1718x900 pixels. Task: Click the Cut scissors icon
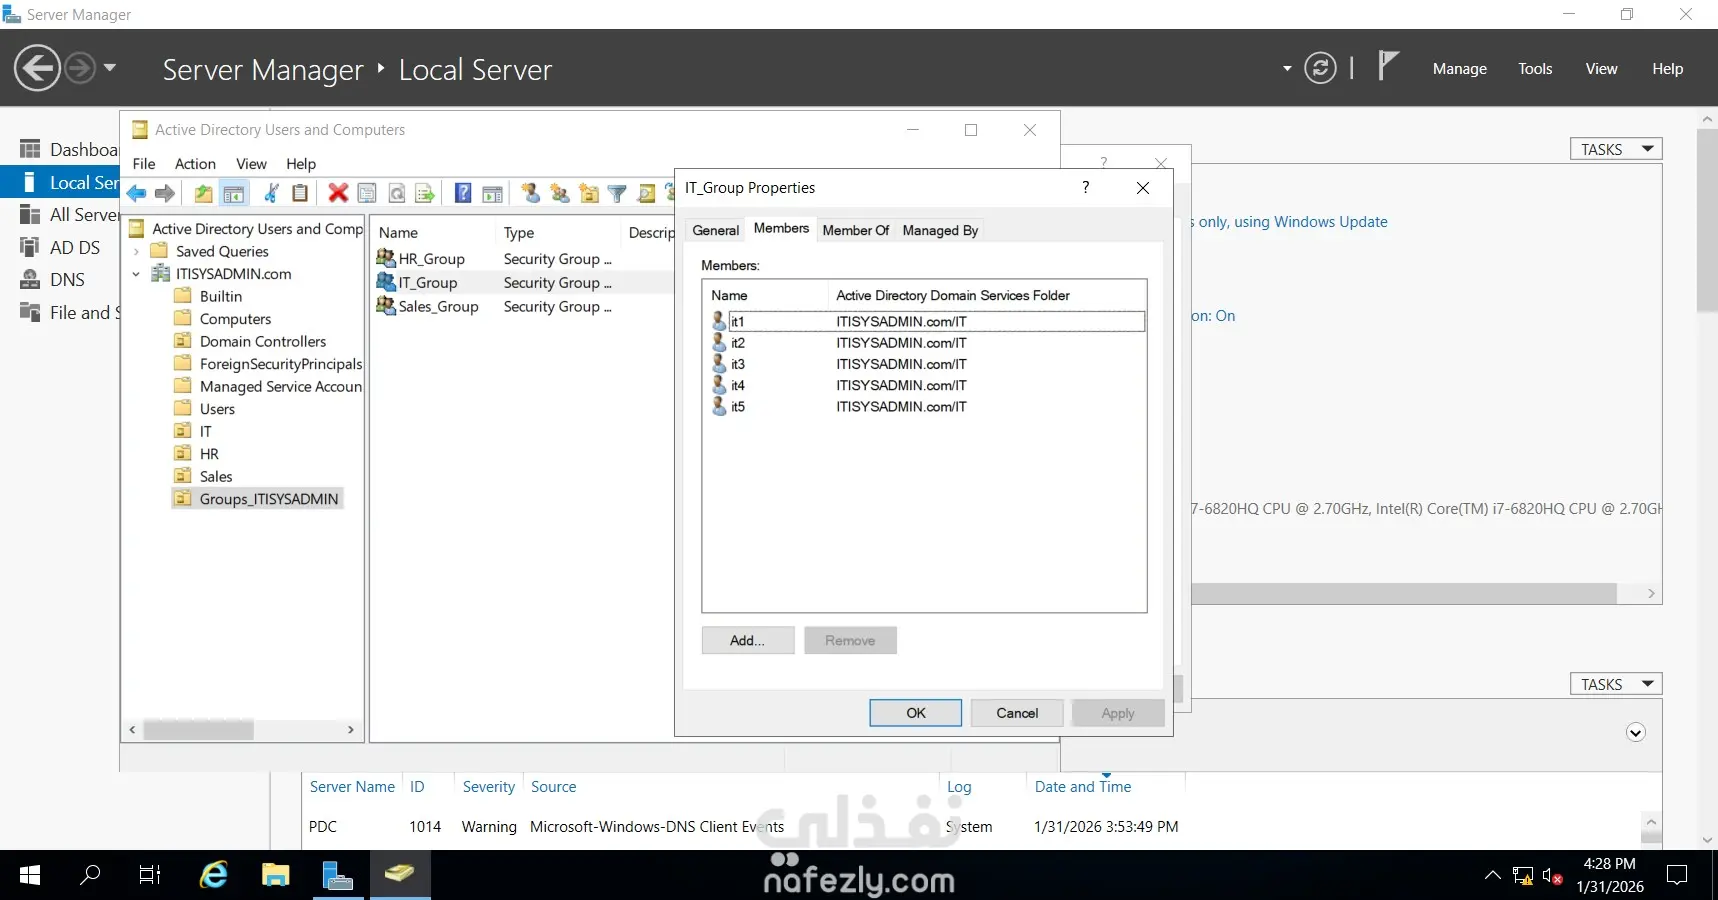point(271,194)
